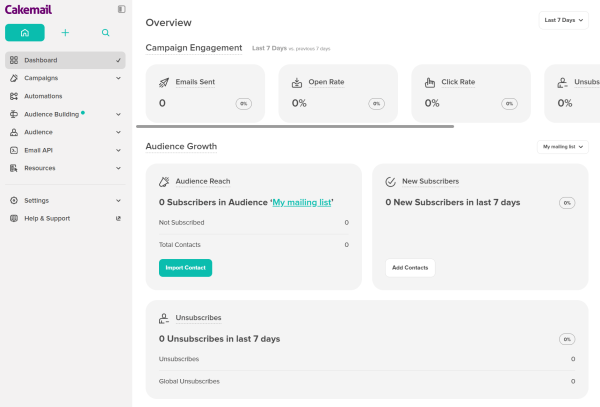
Task: Click the Open Rate label
Action: pos(326,82)
